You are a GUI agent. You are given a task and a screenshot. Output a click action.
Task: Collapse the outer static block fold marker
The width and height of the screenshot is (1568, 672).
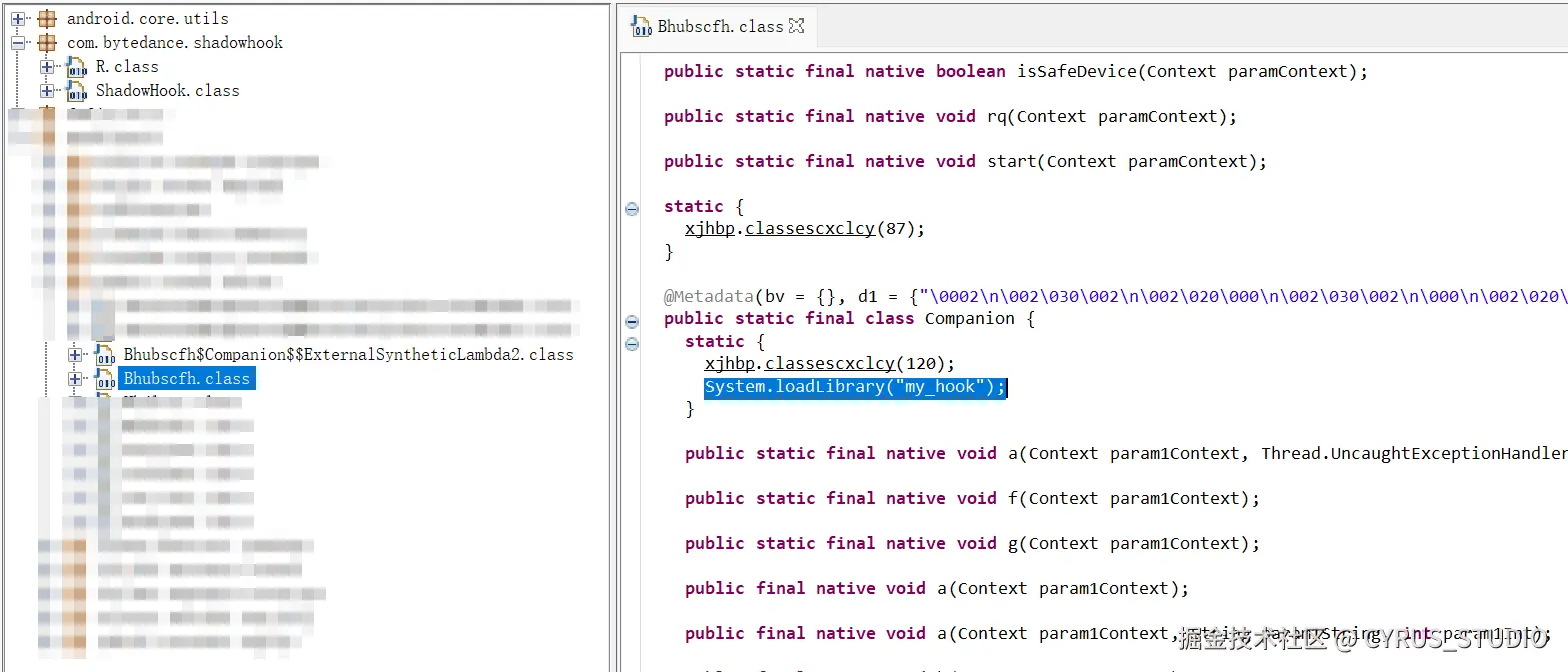pos(632,208)
